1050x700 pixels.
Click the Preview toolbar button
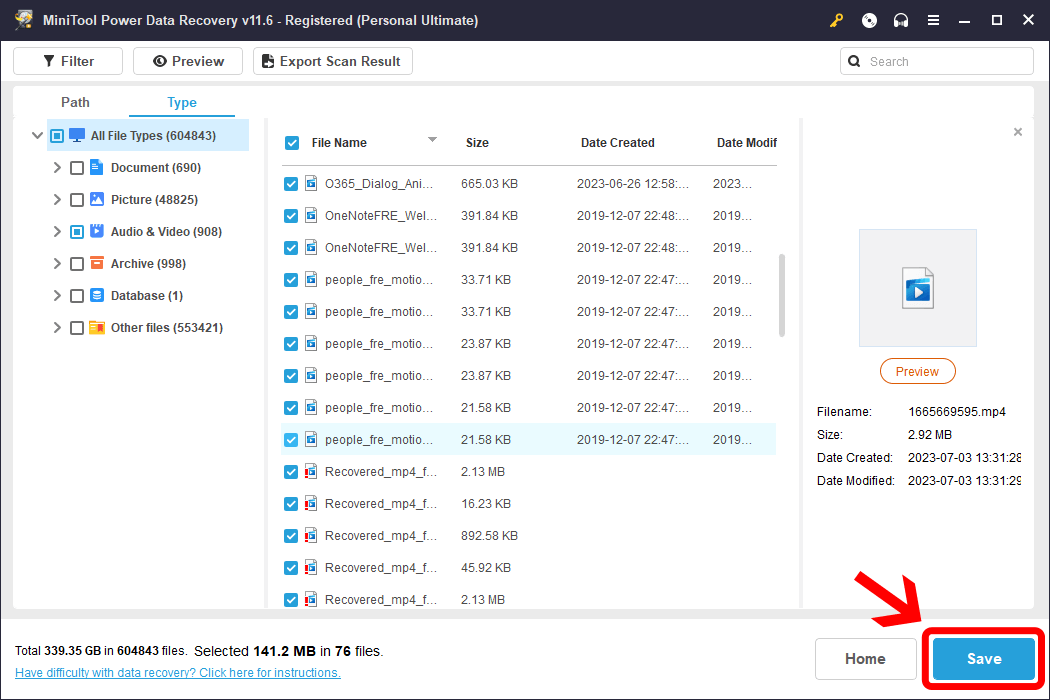tap(188, 61)
